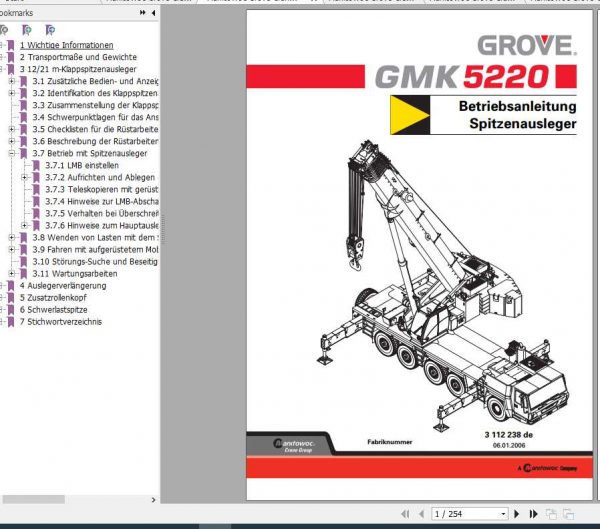Expand the 3.9 Fahren mit aufgerüstetem node
Screen dimensions: 600x529
(11, 250)
